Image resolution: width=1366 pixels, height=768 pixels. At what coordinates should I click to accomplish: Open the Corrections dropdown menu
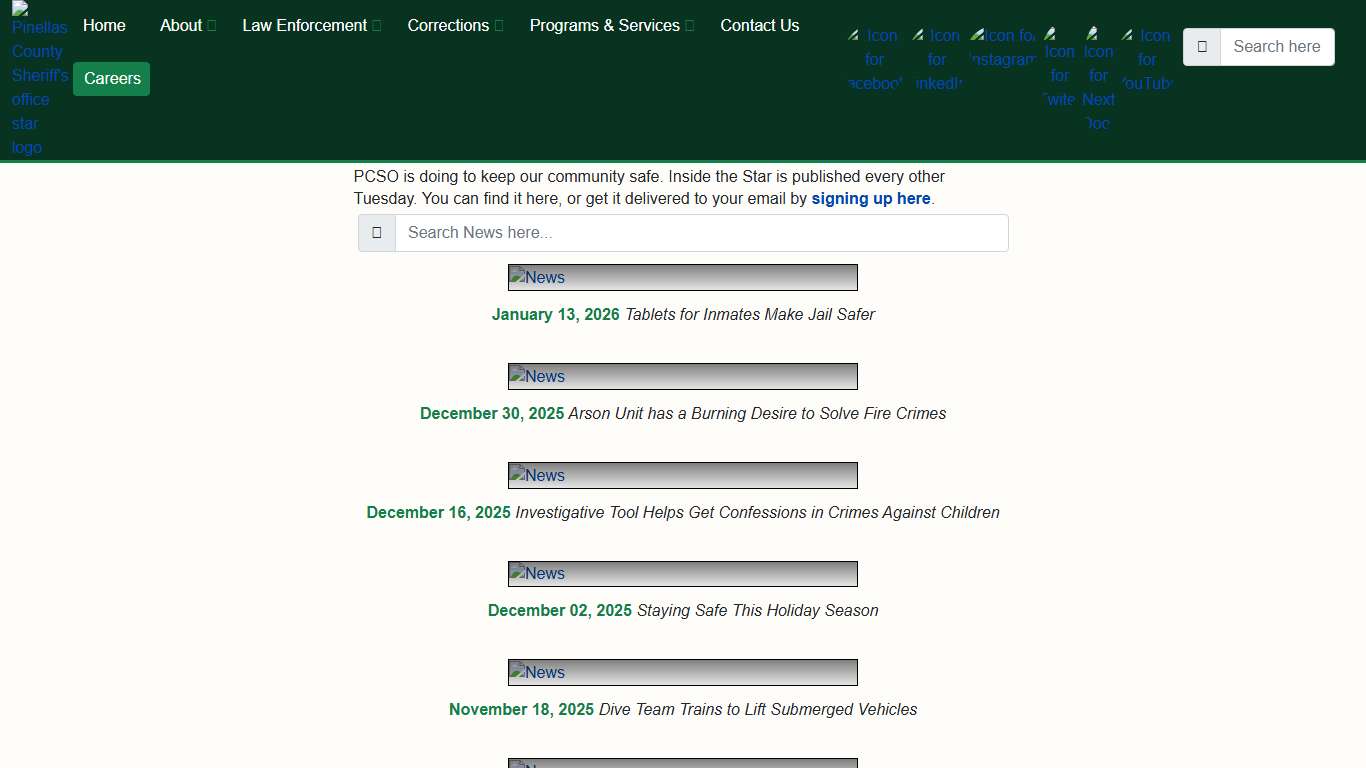tap(455, 26)
